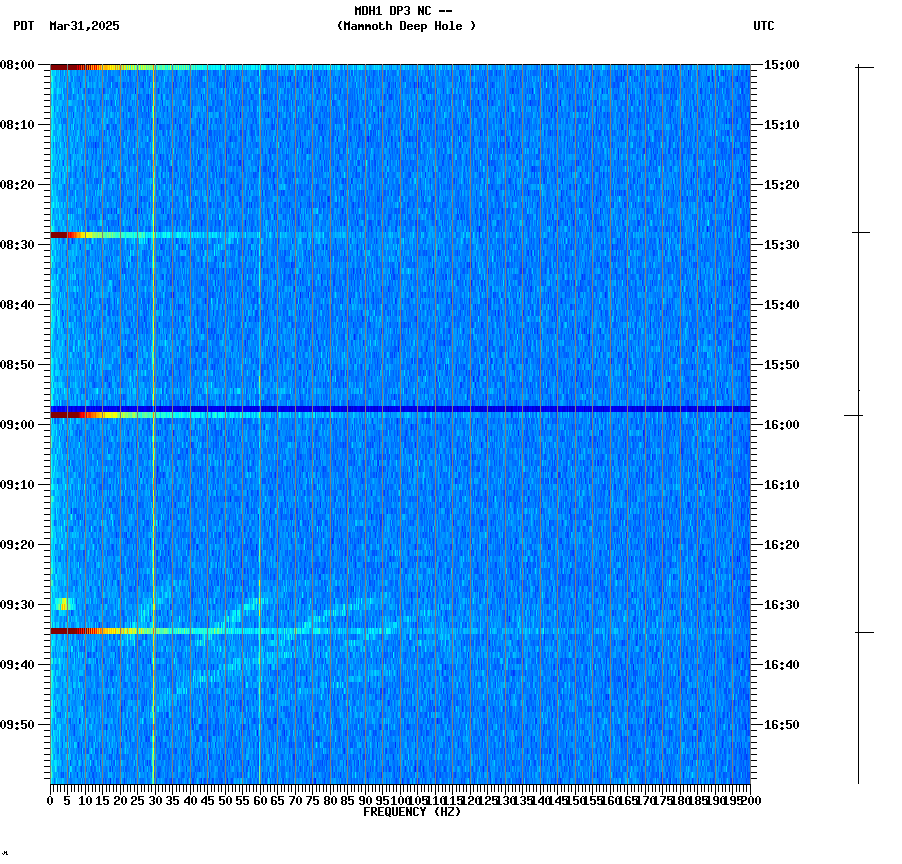Viewport: 902px width, 864px height.
Task: Click the vertical line near 28 Hz
Action: (152, 400)
